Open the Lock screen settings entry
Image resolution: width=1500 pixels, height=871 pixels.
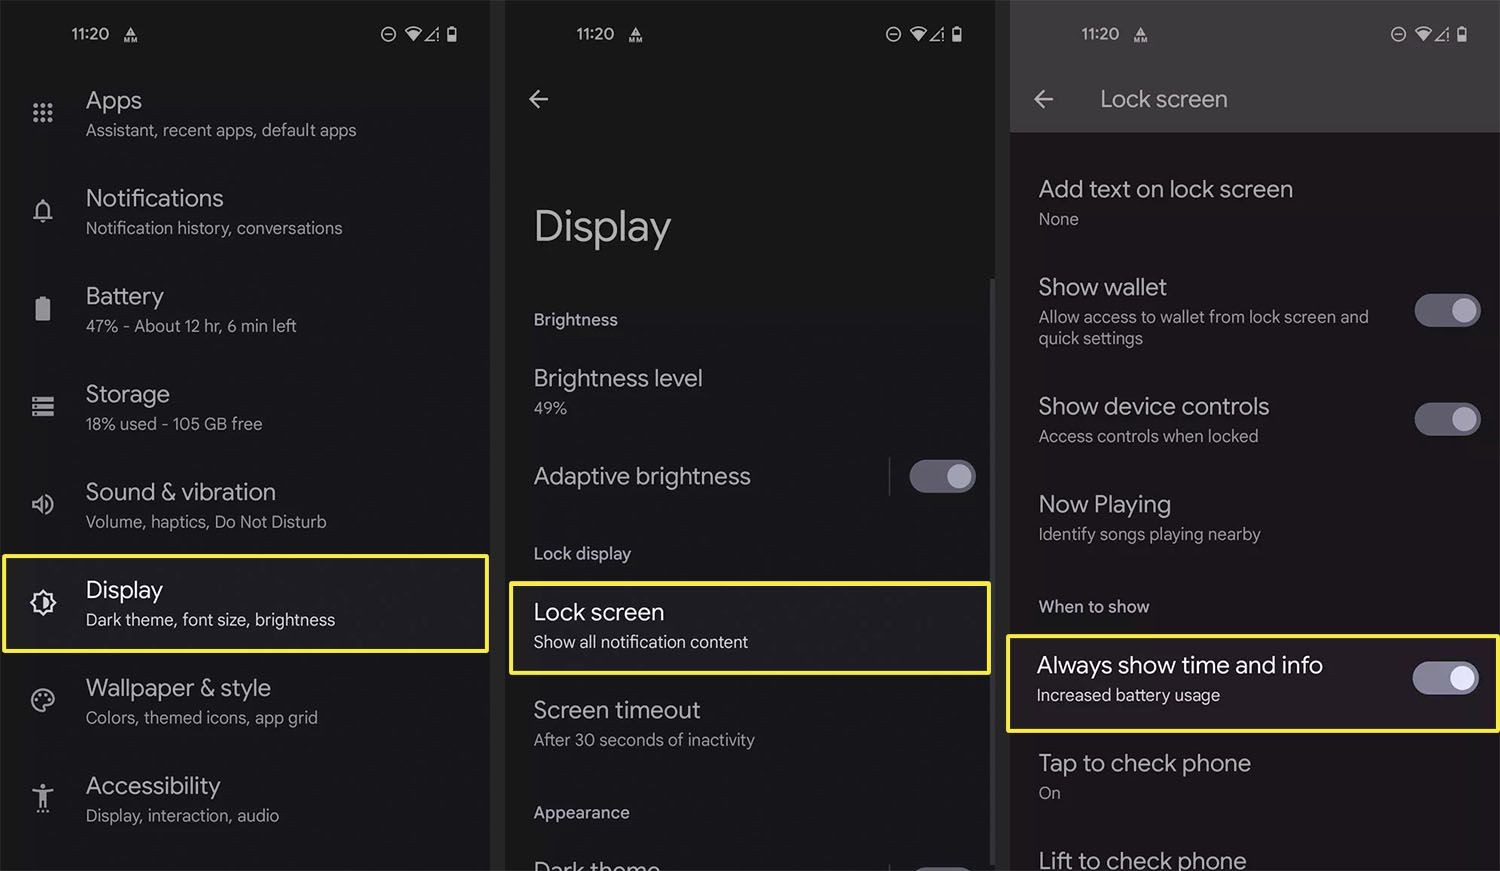tap(748, 626)
